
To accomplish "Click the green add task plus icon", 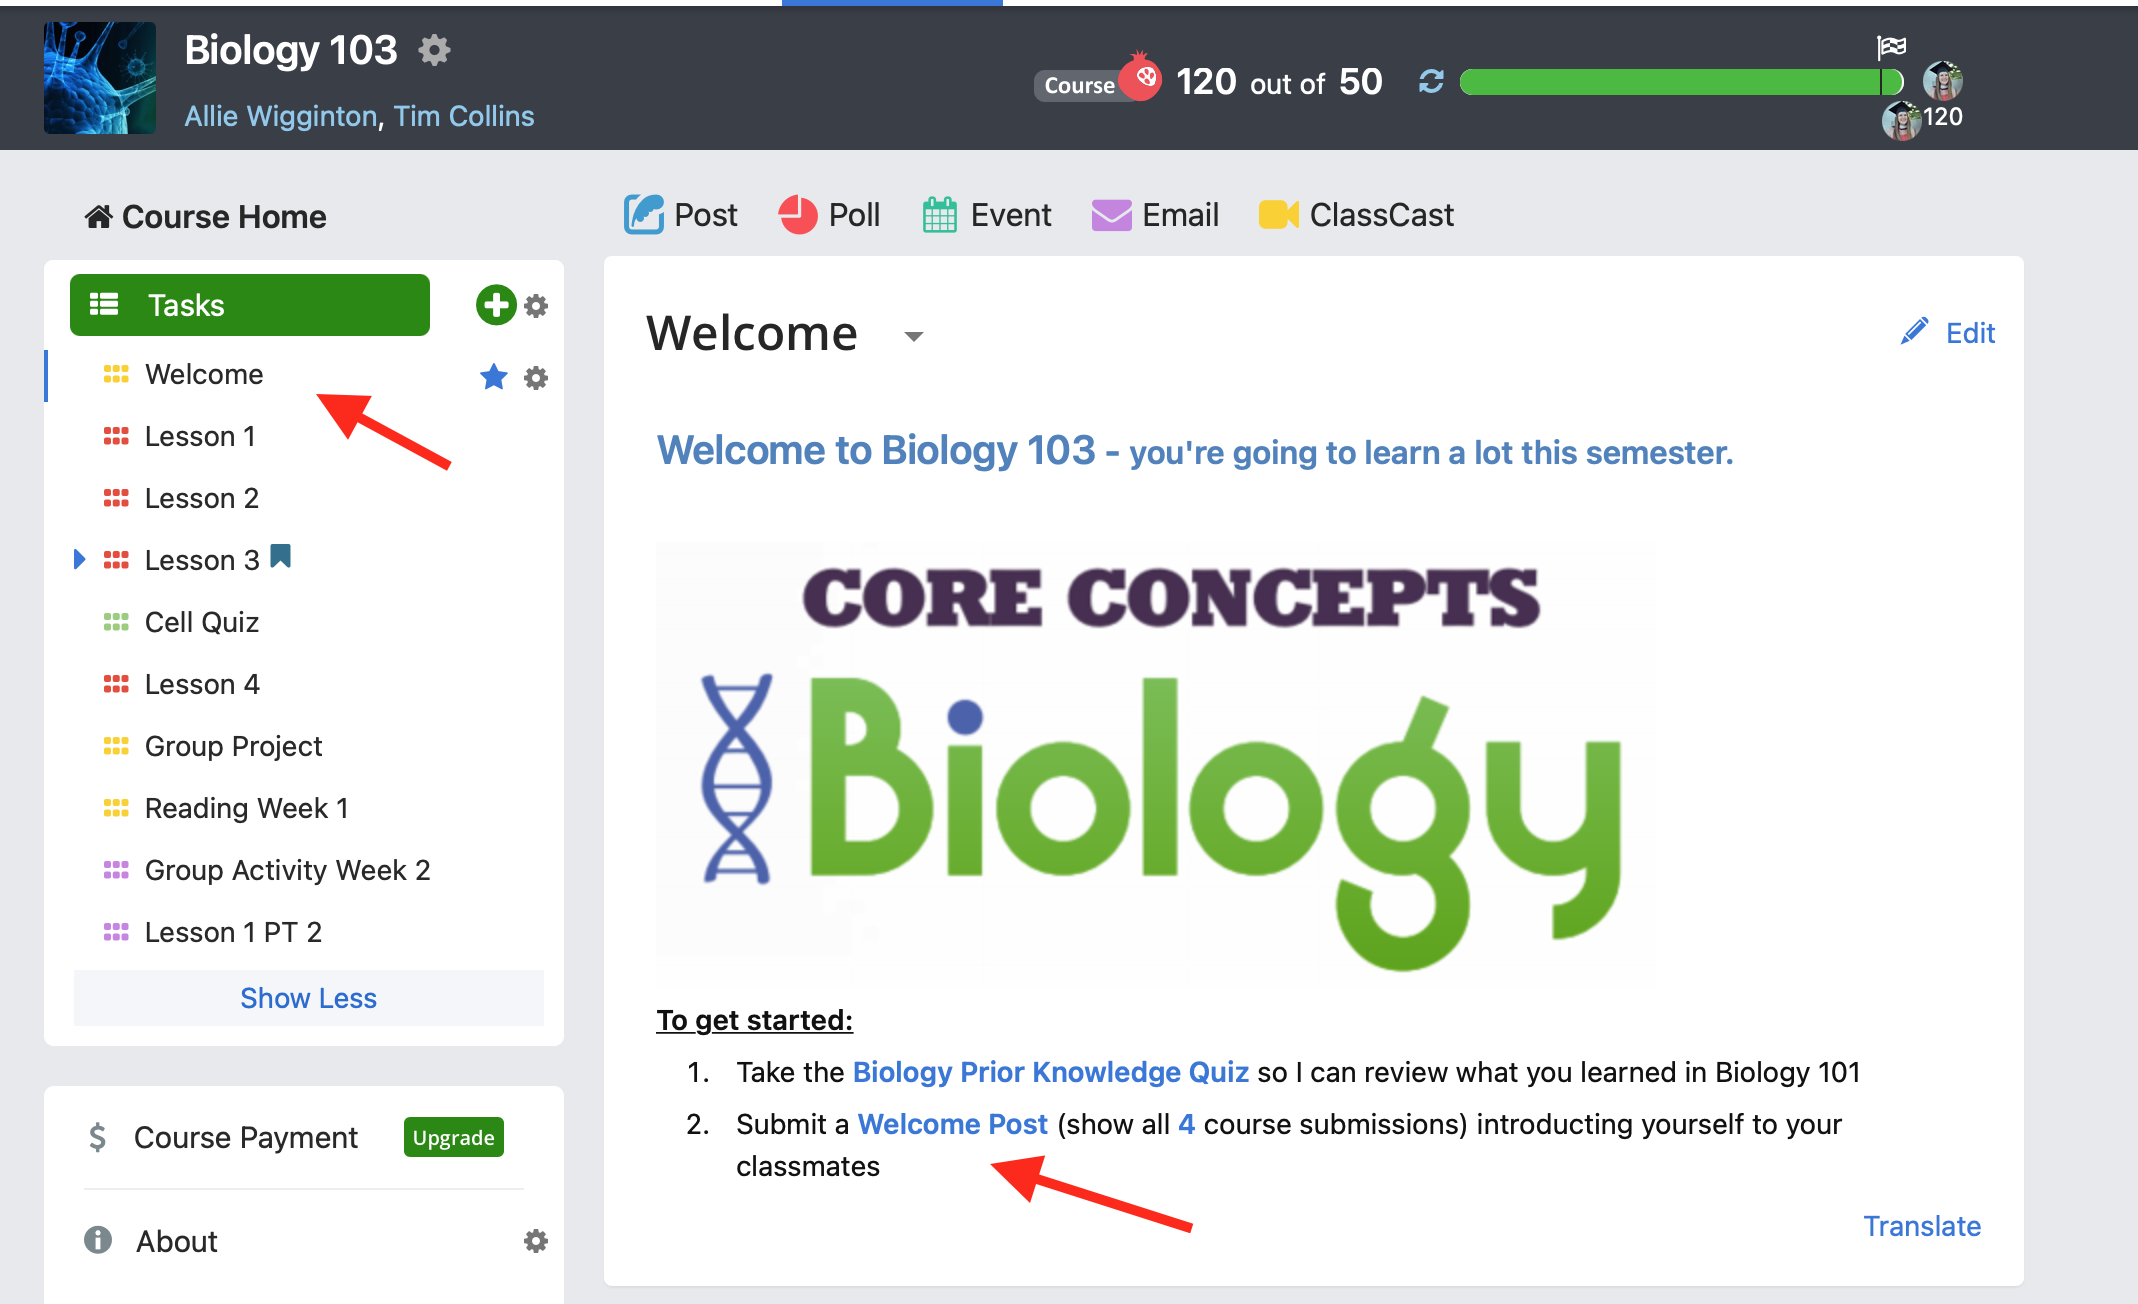I will tap(496, 305).
